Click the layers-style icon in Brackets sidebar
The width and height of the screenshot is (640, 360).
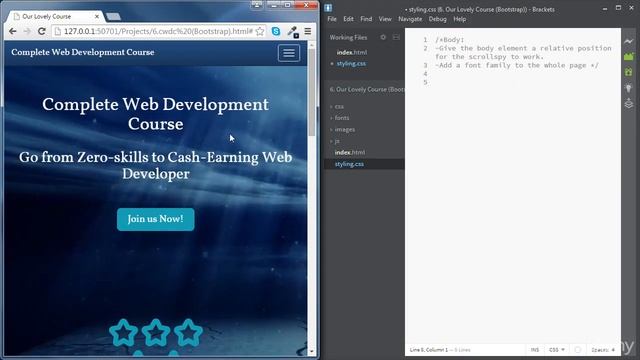pyautogui.click(x=629, y=103)
